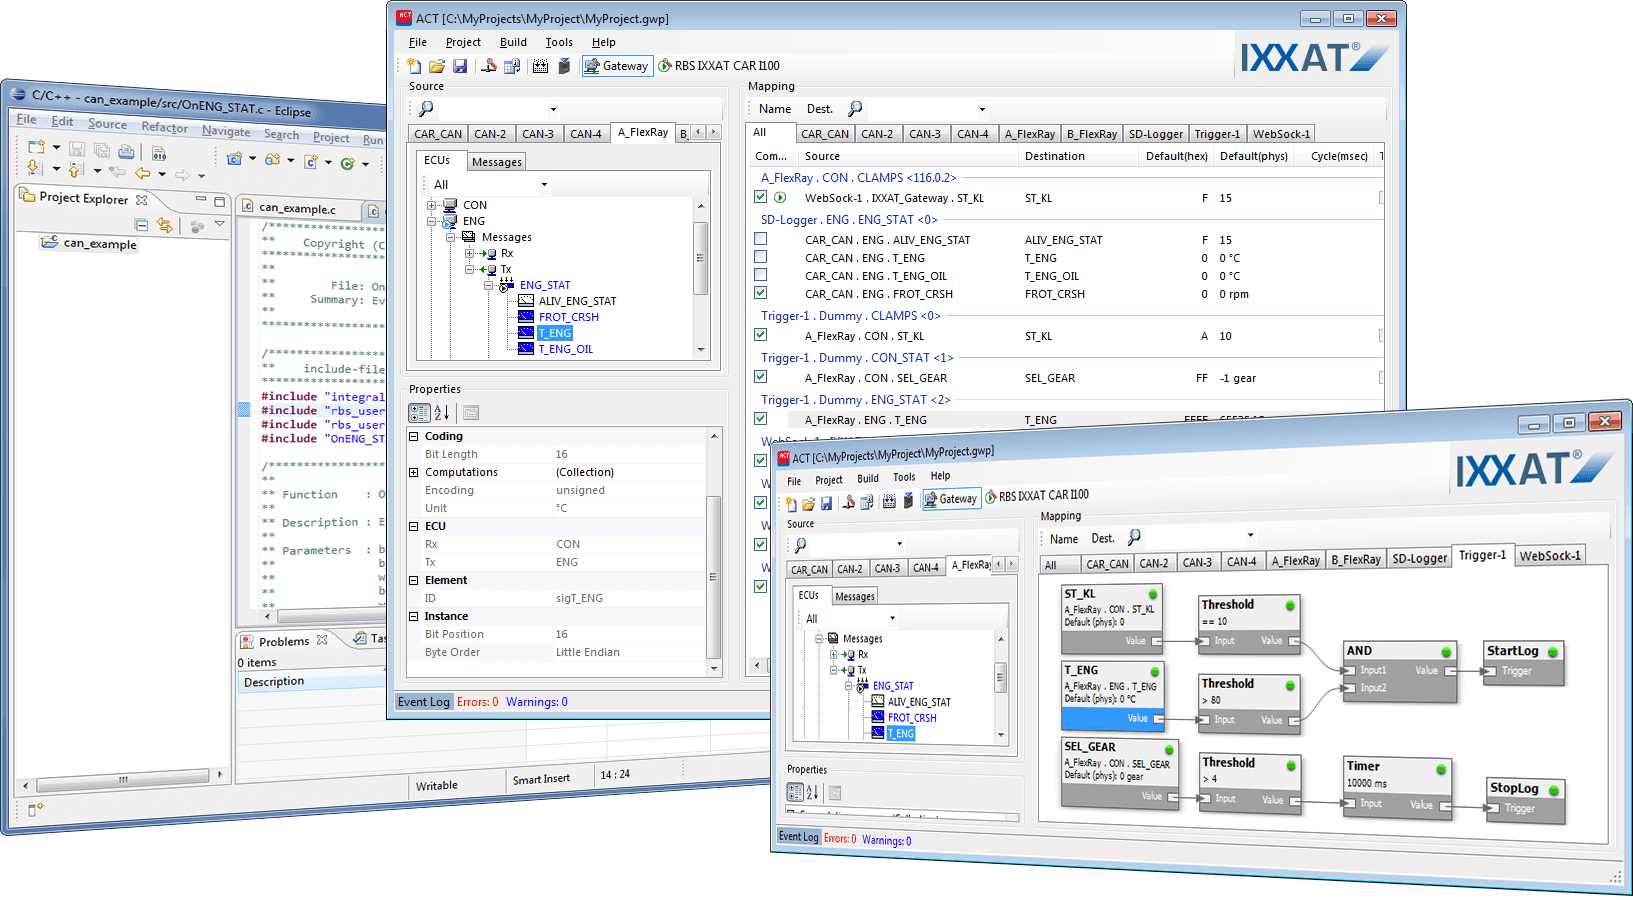1633x900 pixels.
Task: Click Save disk icon in back ACT toolbar
Action: click(460, 66)
